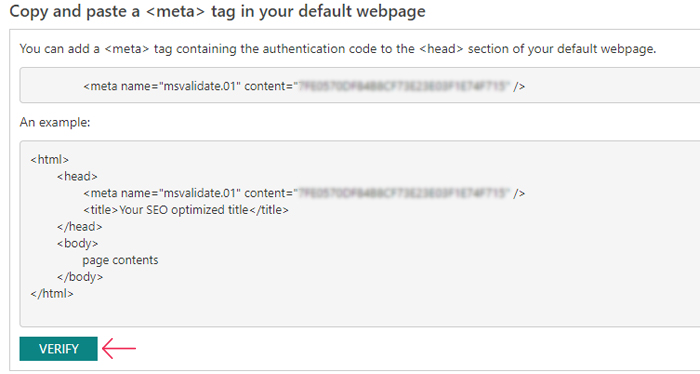Click the blurred content value in example
Image resolution: width=700 pixels, height=374 pixels.
[403, 193]
